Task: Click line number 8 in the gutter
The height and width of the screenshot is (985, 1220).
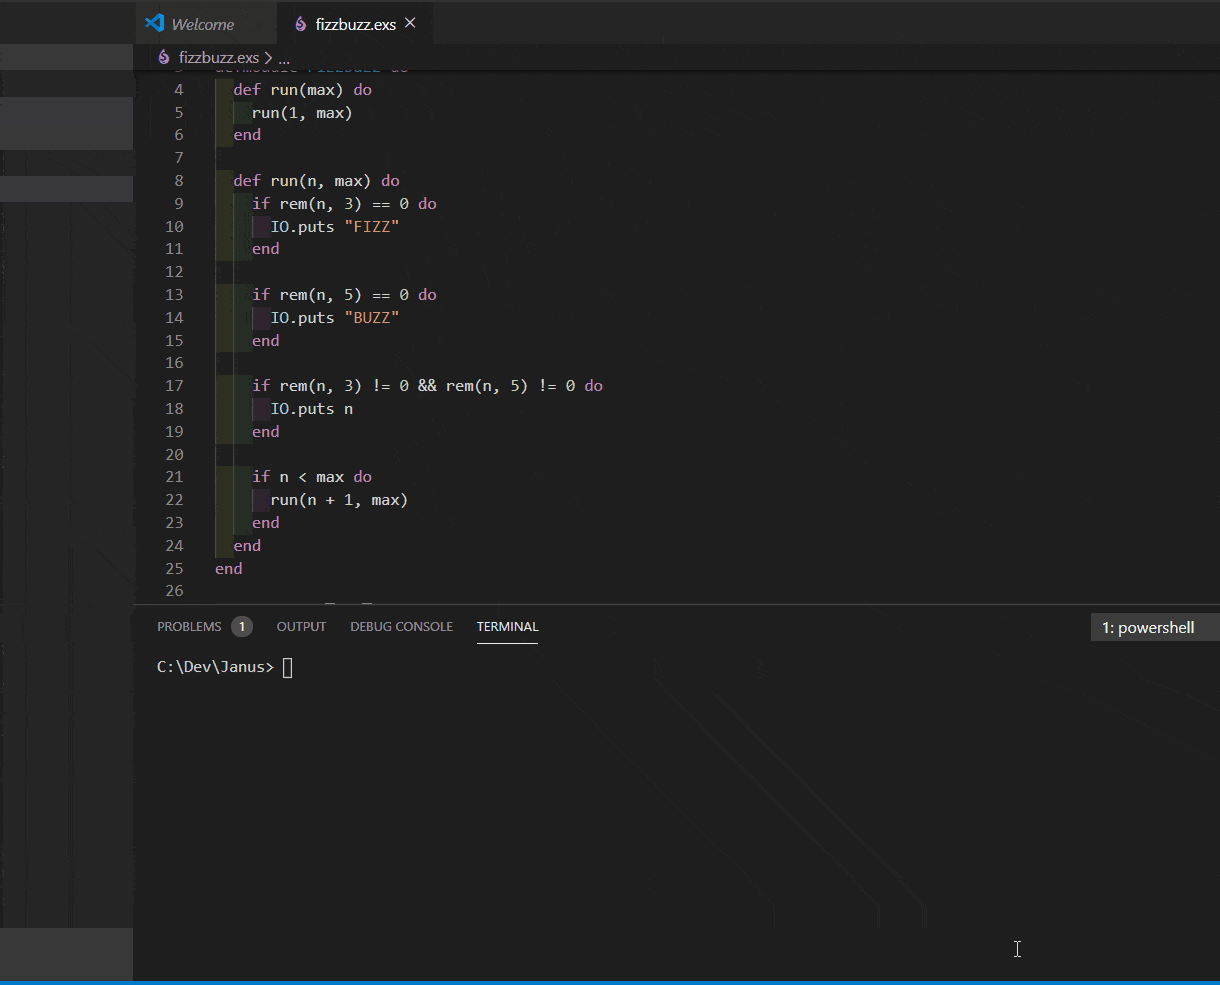Action: (x=178, y=181)
